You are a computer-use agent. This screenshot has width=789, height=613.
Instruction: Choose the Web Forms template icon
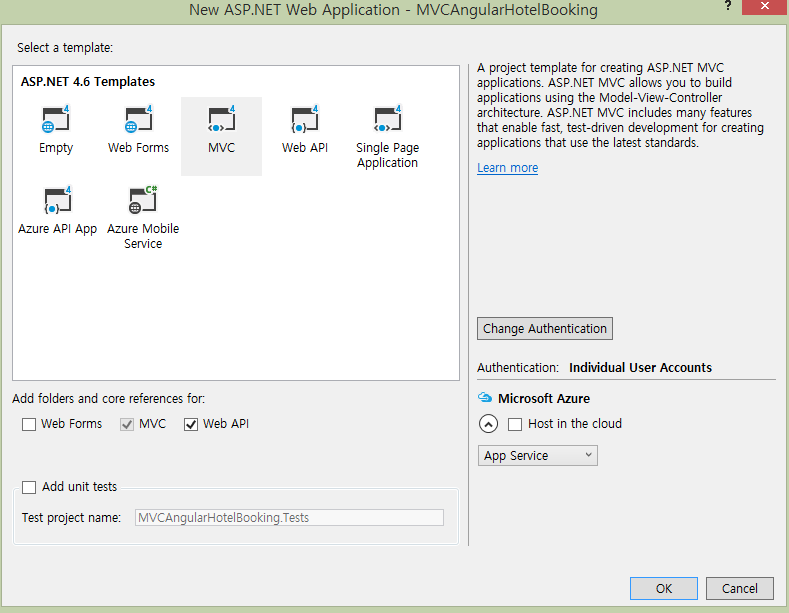pos(138,119)
